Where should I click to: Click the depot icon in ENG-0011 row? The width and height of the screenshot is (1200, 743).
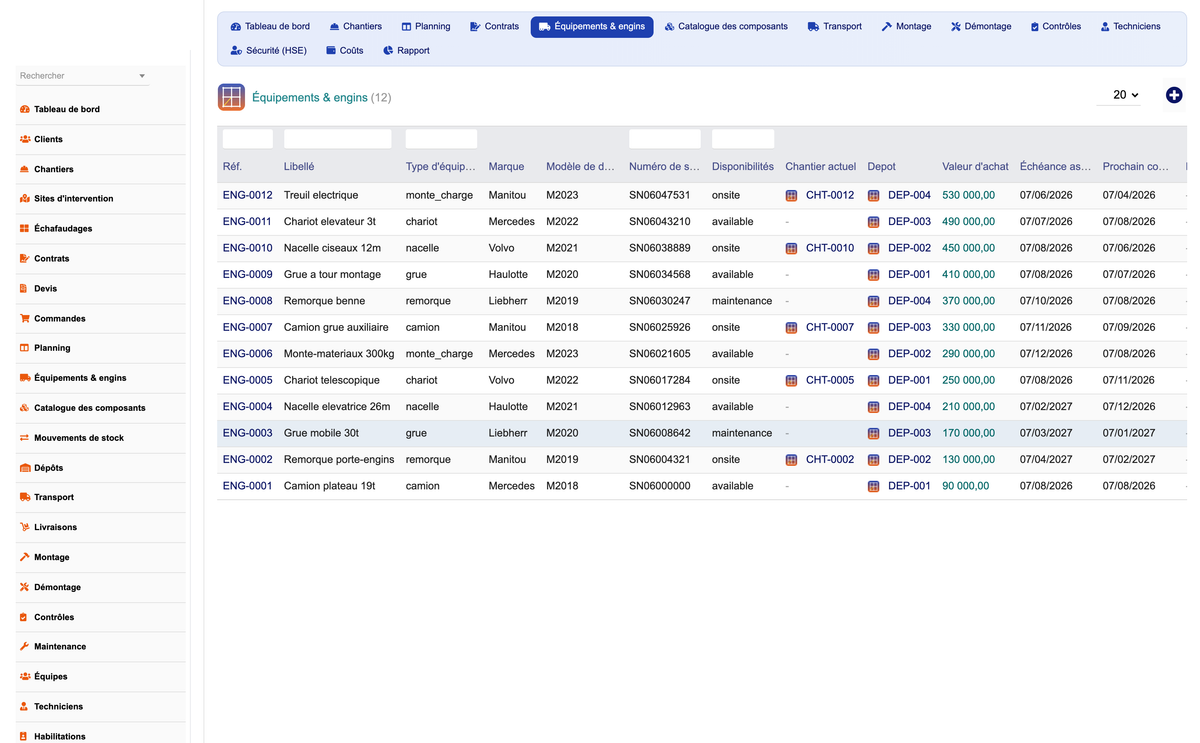click(873, 222)
